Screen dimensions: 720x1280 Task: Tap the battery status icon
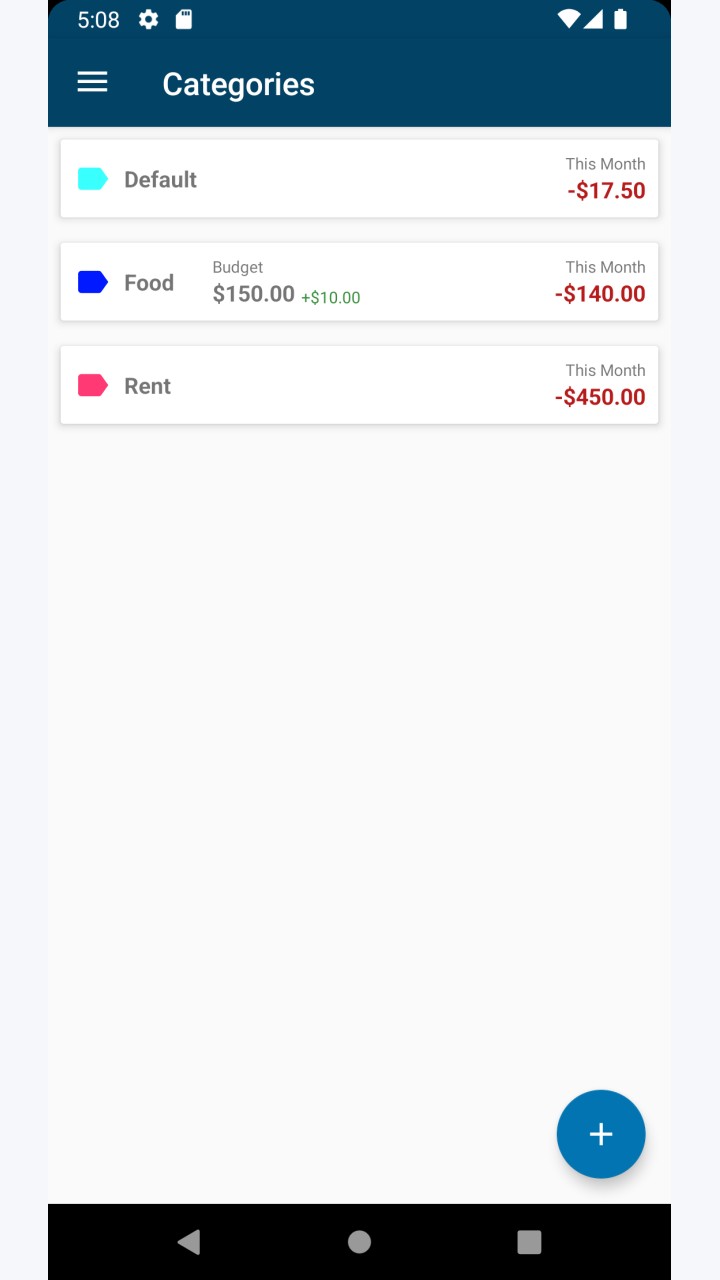620,19
